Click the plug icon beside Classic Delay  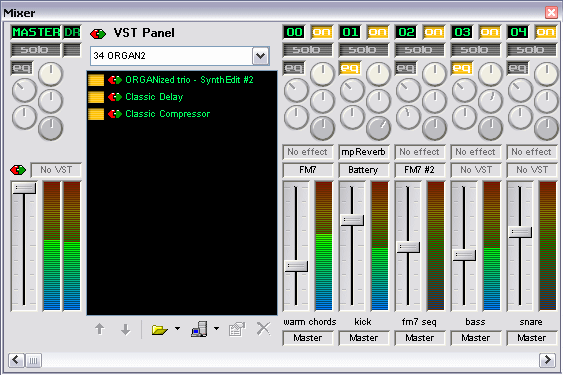(115, 97)
